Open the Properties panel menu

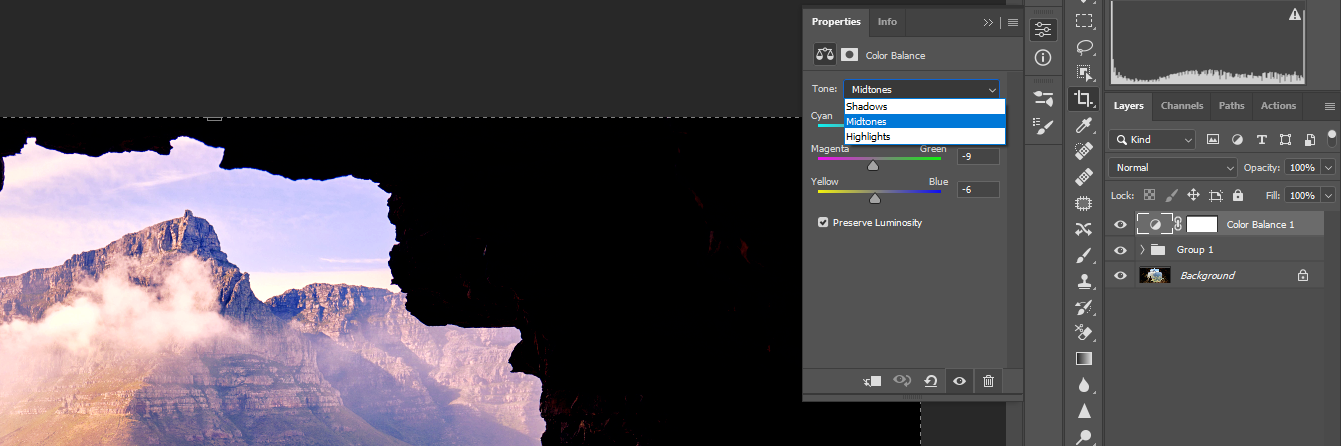[1012, 22]
